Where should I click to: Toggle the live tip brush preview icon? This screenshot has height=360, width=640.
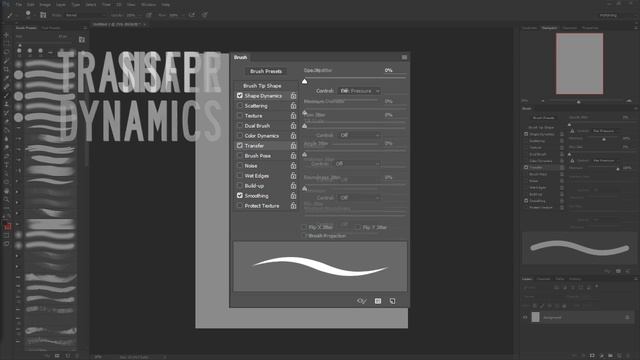click(x=362, y=301)
